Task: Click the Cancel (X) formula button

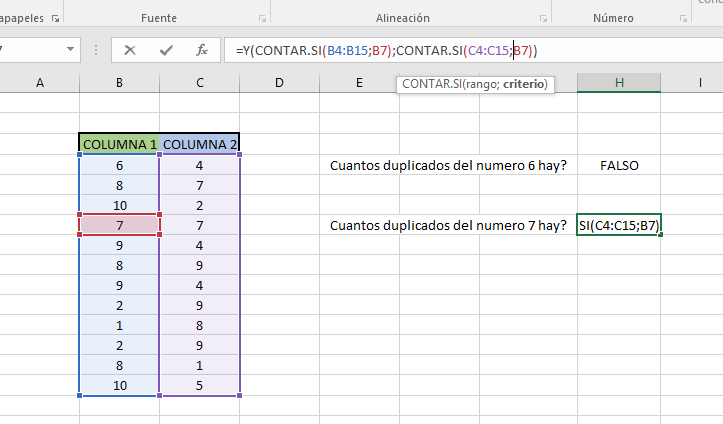Action: pos(130,50)
